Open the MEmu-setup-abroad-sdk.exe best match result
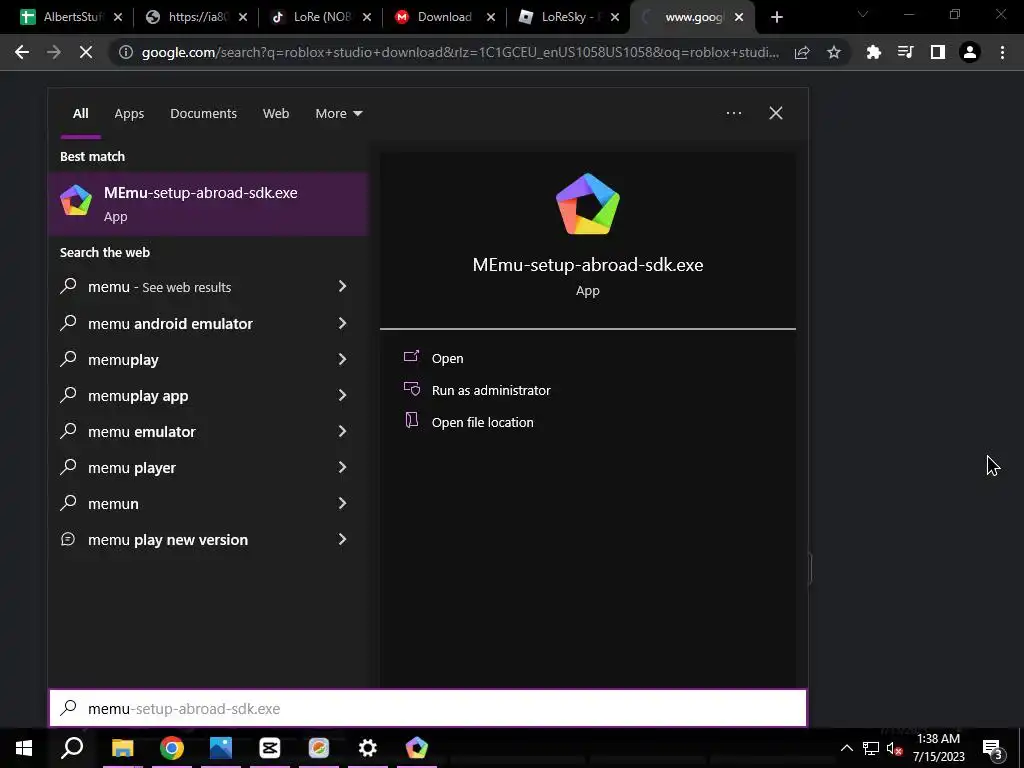The height and width of the screenshot is (768, 1024). coord(208,204)
